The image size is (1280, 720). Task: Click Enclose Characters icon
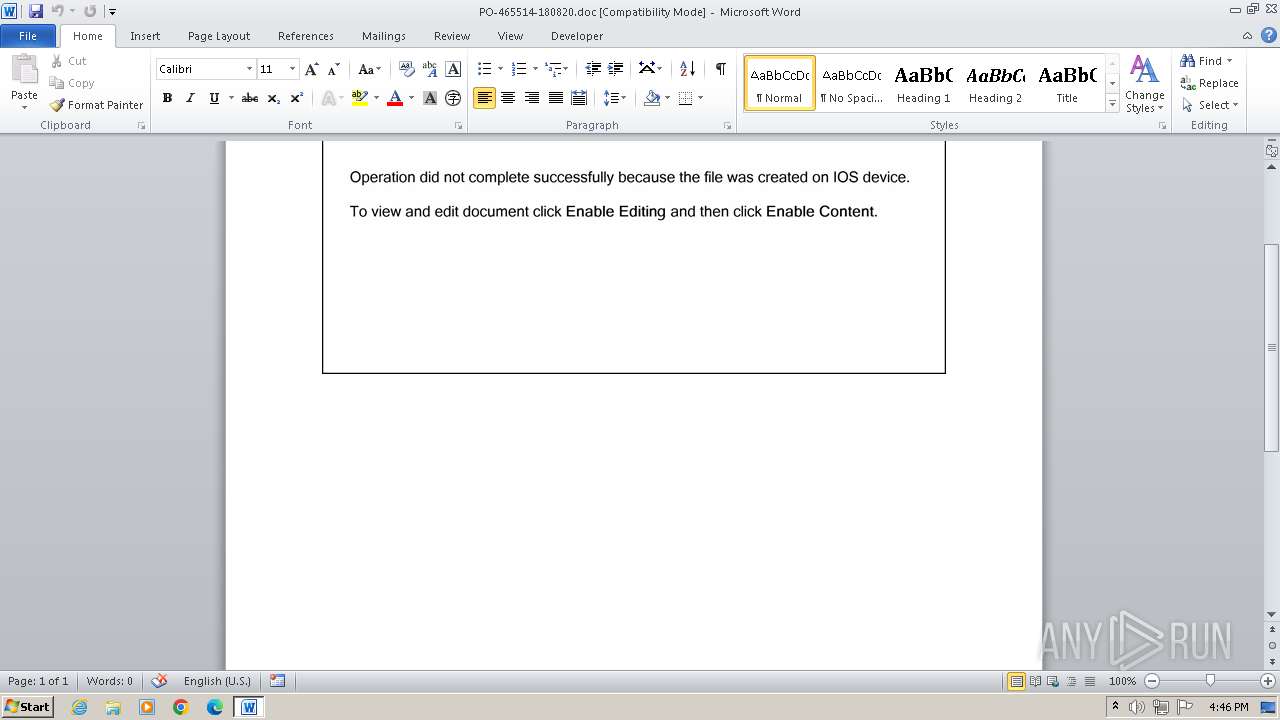coord(453,98)
